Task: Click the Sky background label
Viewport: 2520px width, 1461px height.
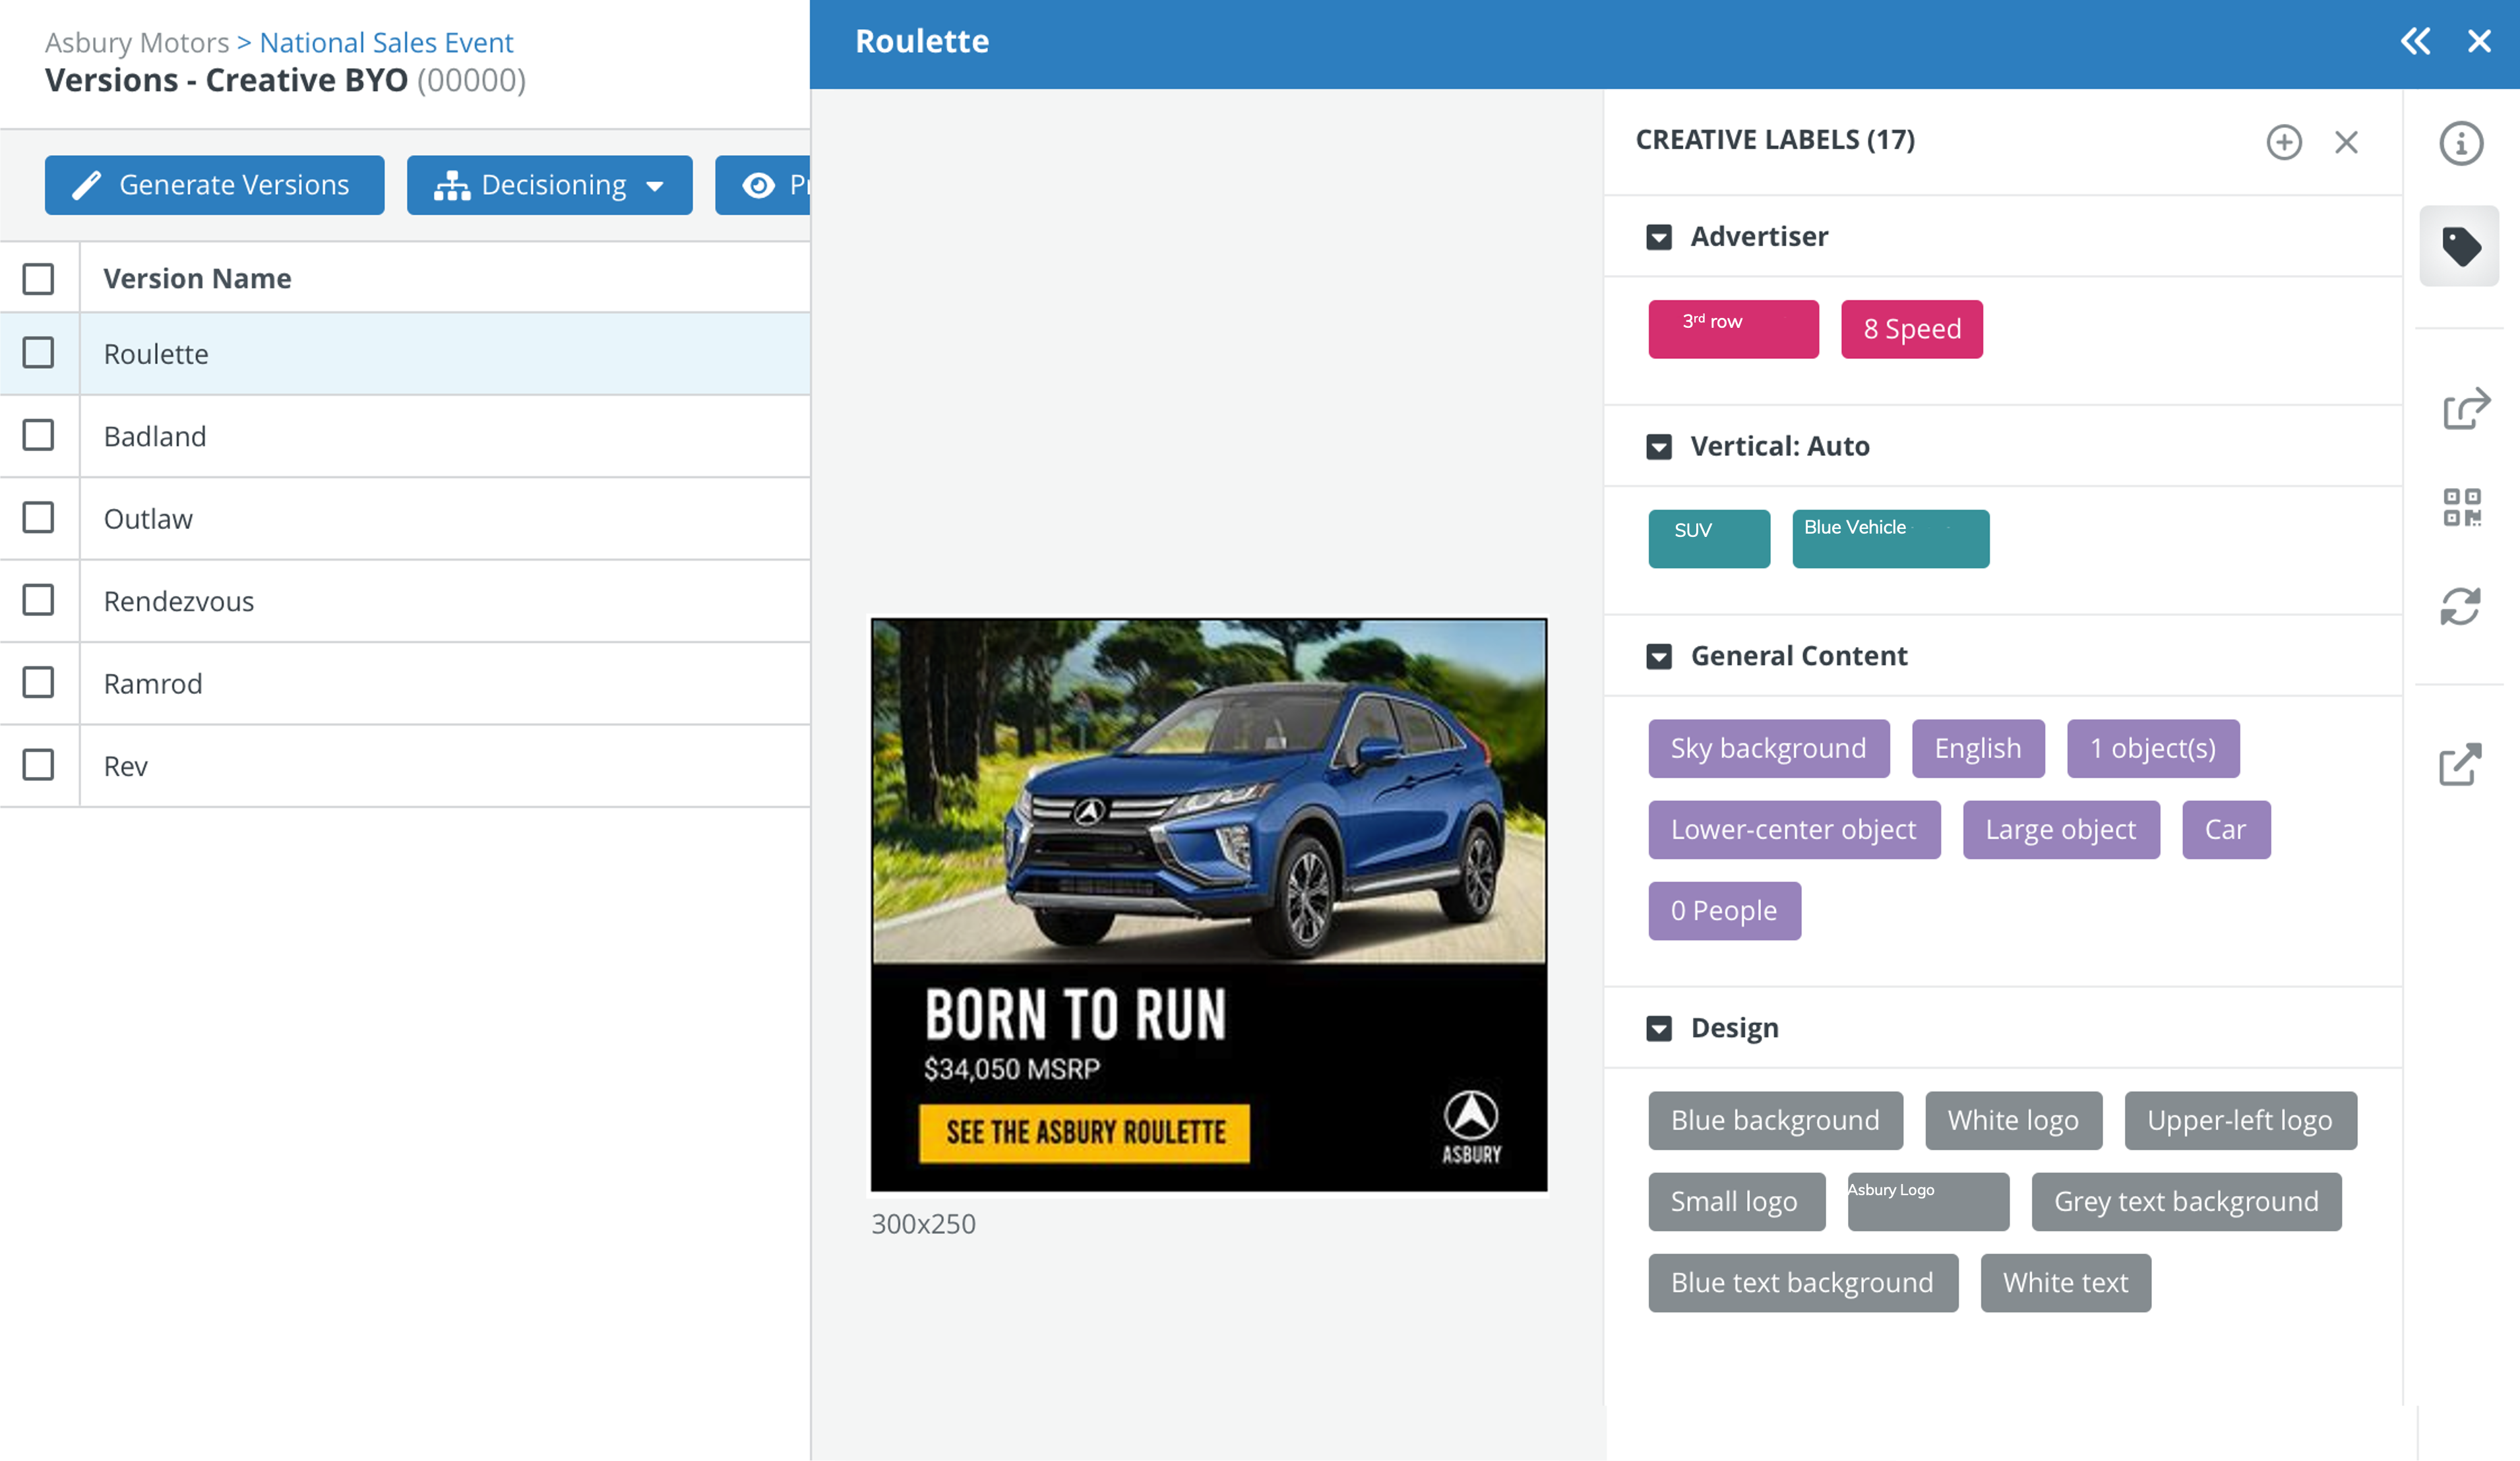Action: click(1768, 749)
